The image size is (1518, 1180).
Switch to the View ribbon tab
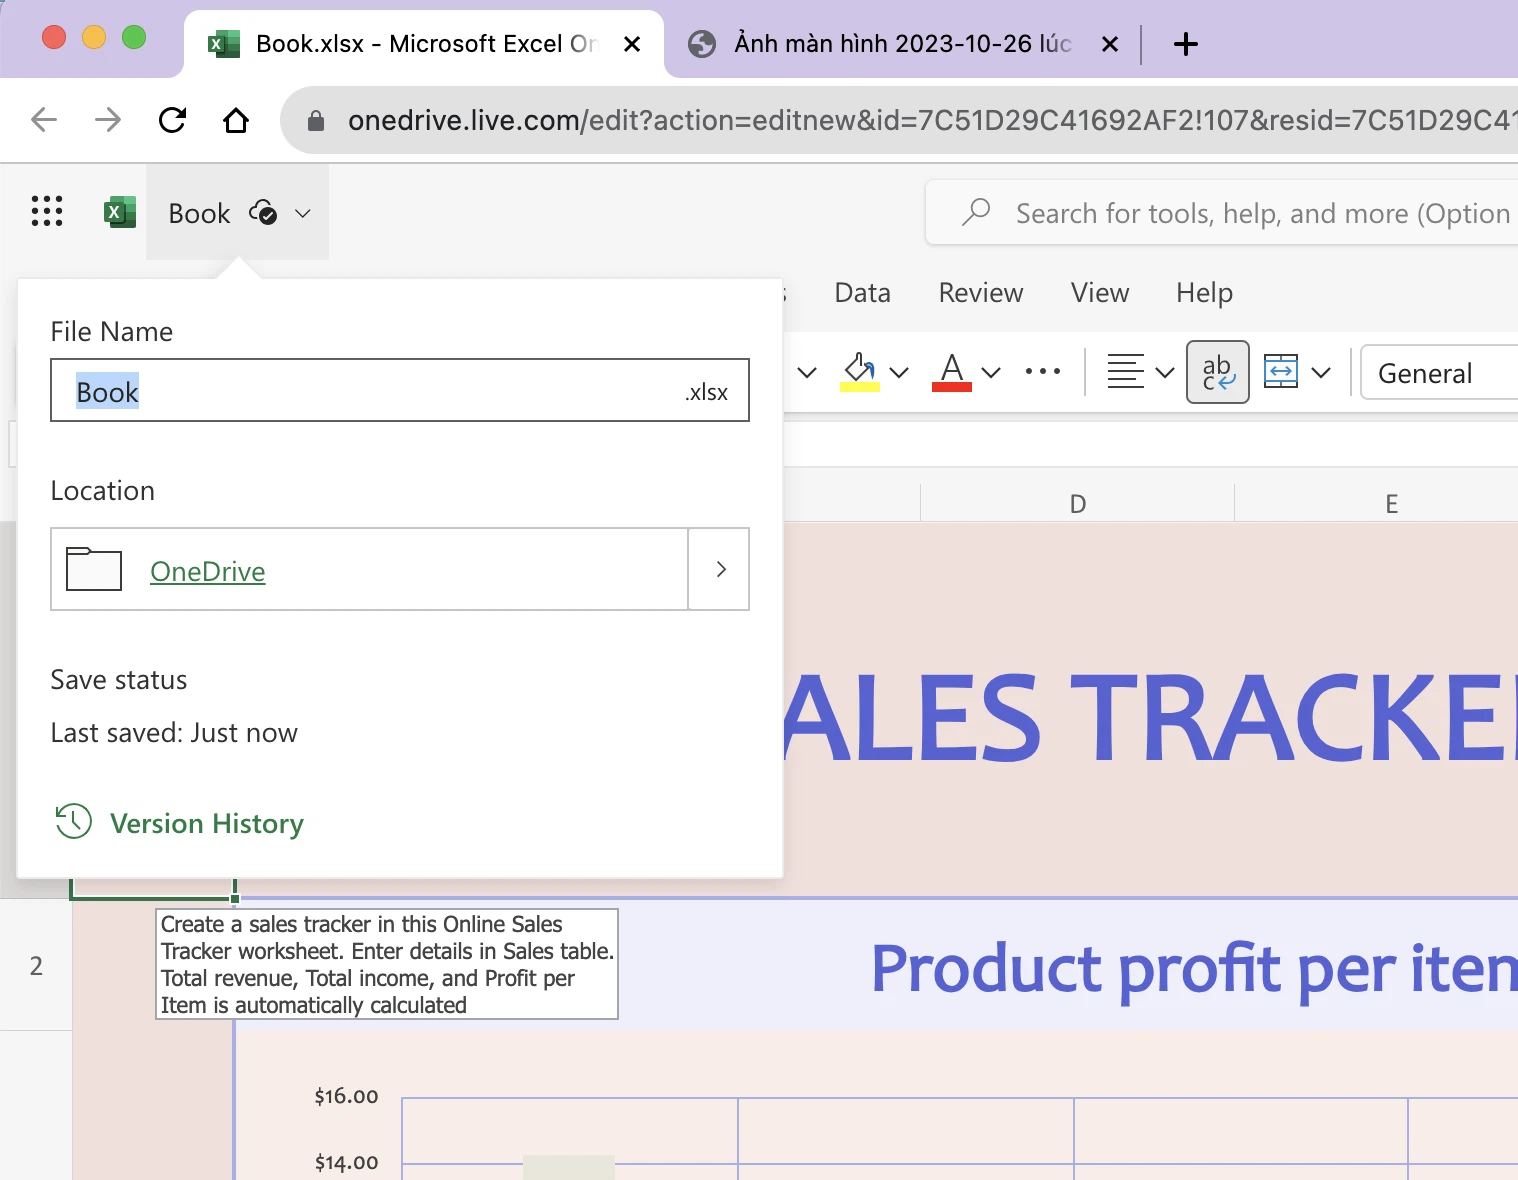(x=1099, y=292)
